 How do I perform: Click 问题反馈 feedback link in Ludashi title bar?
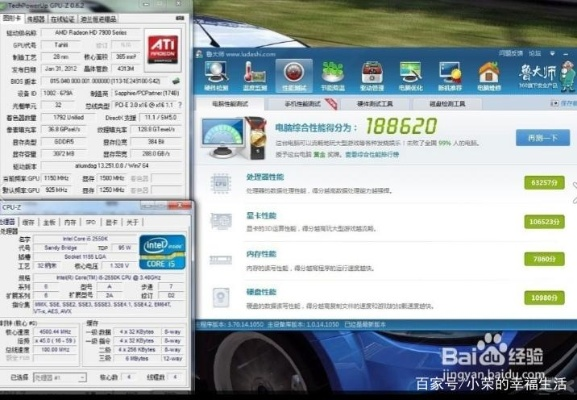tap(510, 54)
